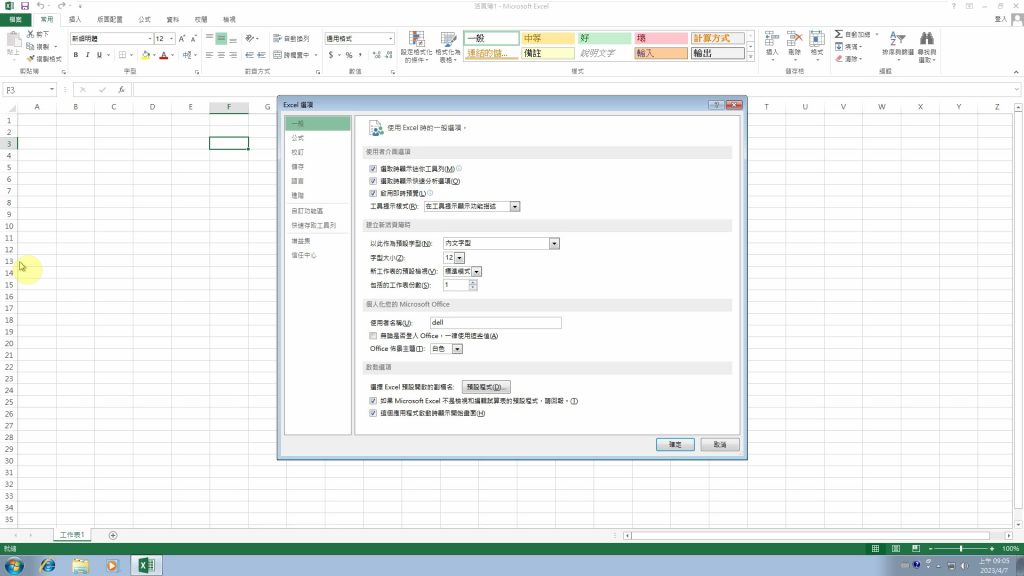
Task: Click the Insert Function fx icon
Action: [121, 89]
